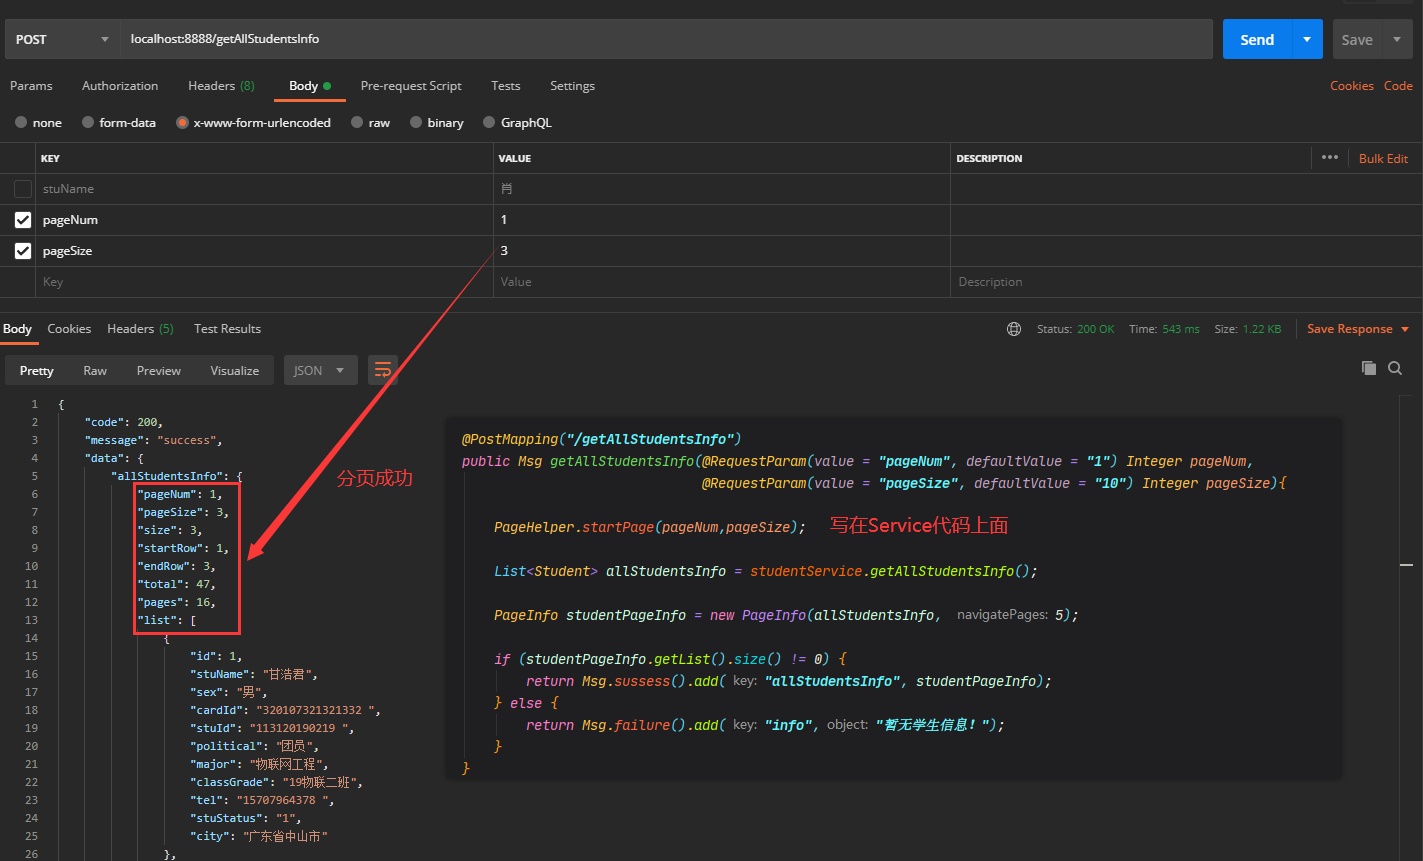Switch to Raw response view

point(95,370)
